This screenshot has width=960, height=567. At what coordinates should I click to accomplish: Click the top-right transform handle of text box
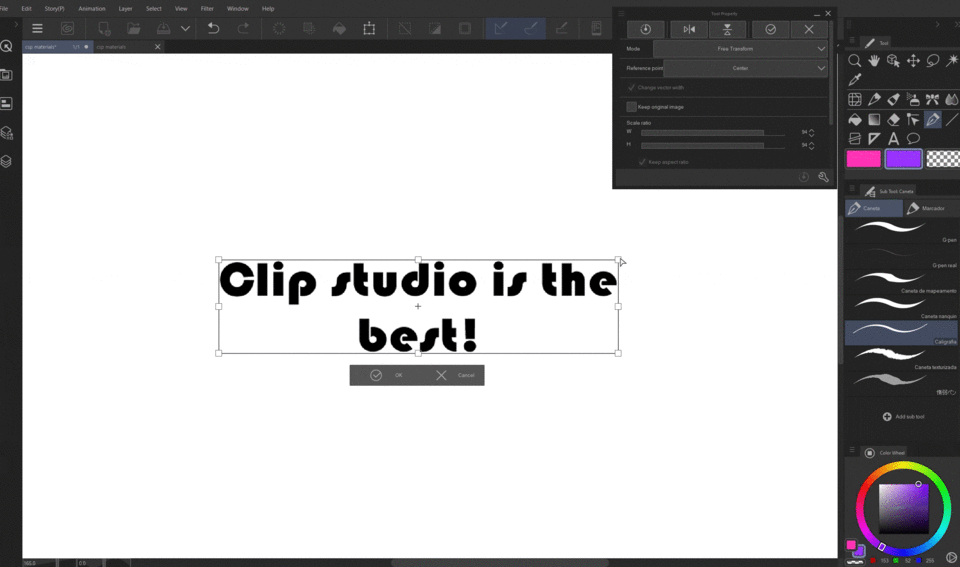point(618,260)
